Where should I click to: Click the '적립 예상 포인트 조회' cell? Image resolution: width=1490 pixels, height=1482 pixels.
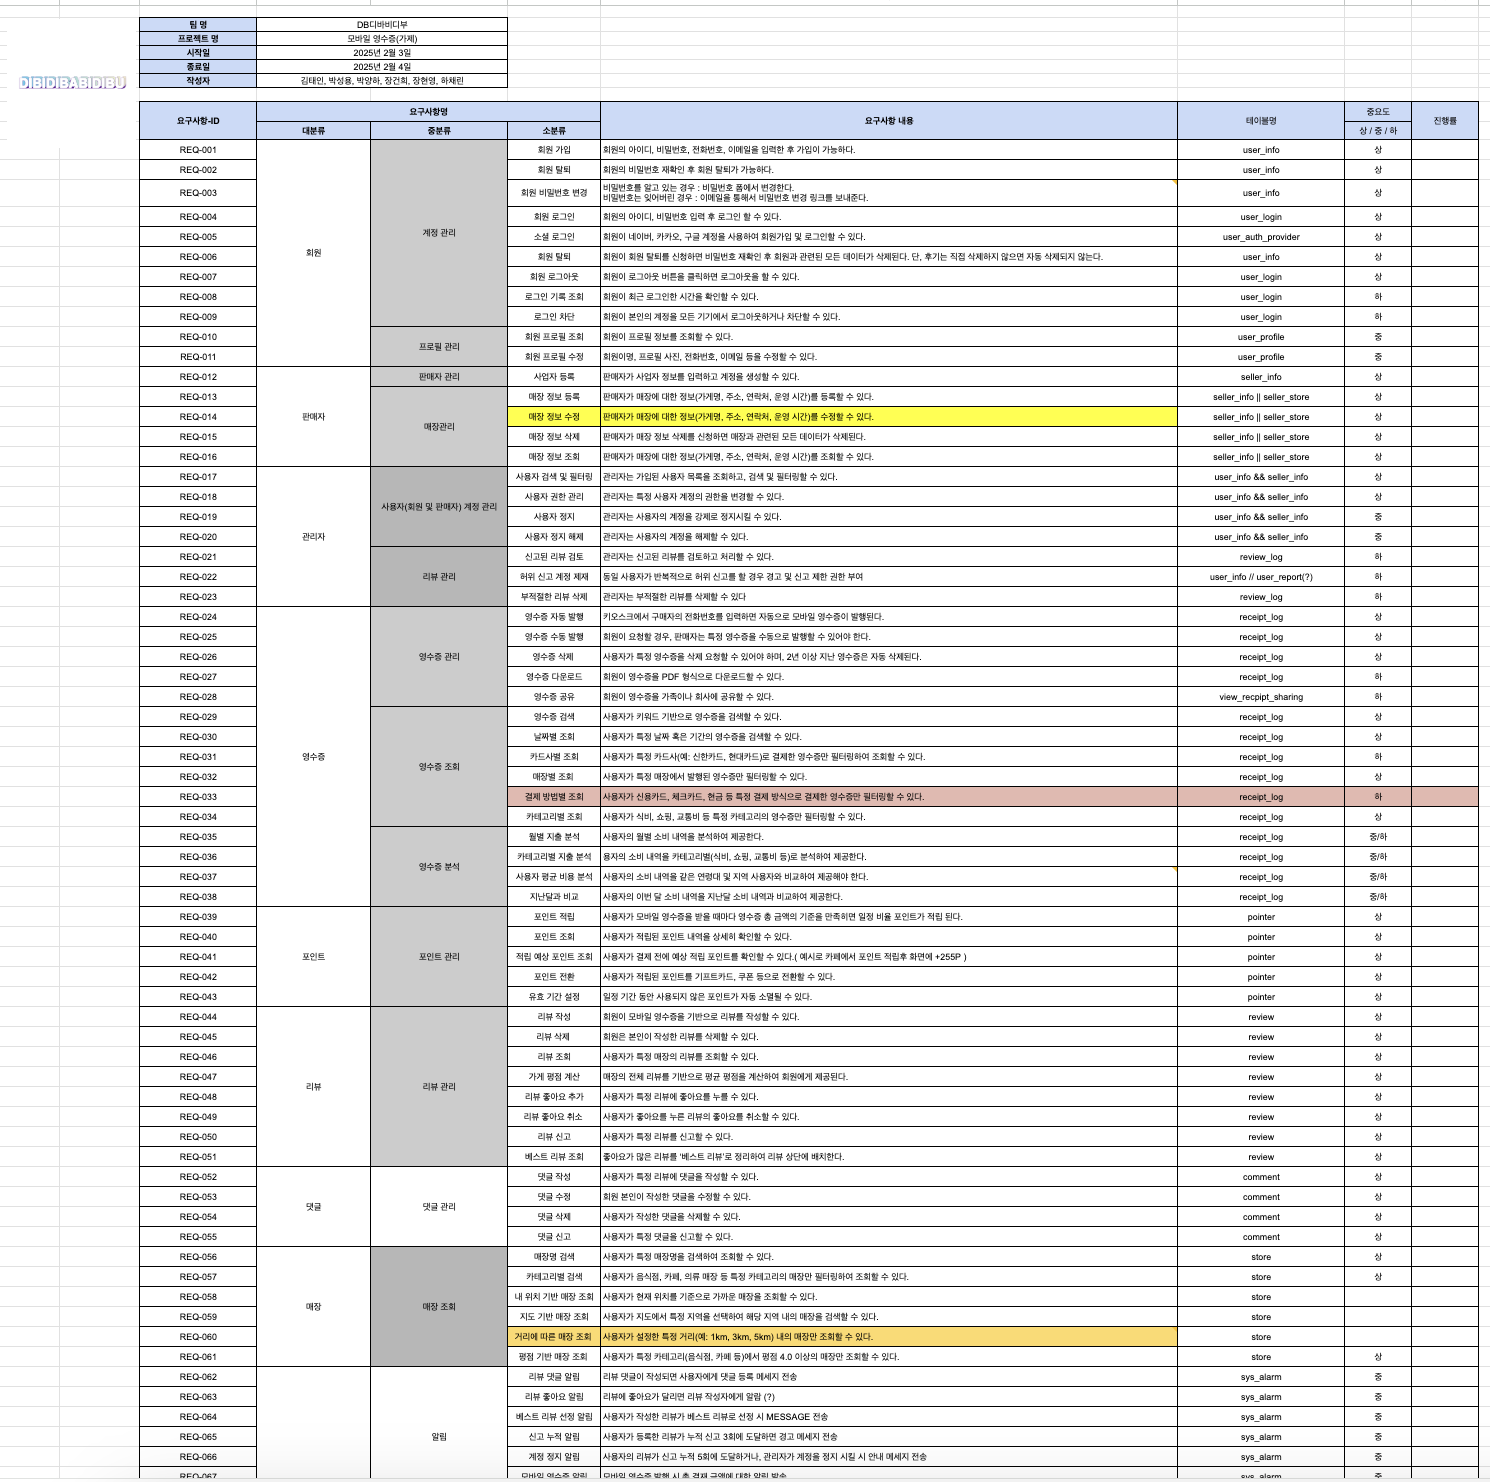[x=554, y=957]
